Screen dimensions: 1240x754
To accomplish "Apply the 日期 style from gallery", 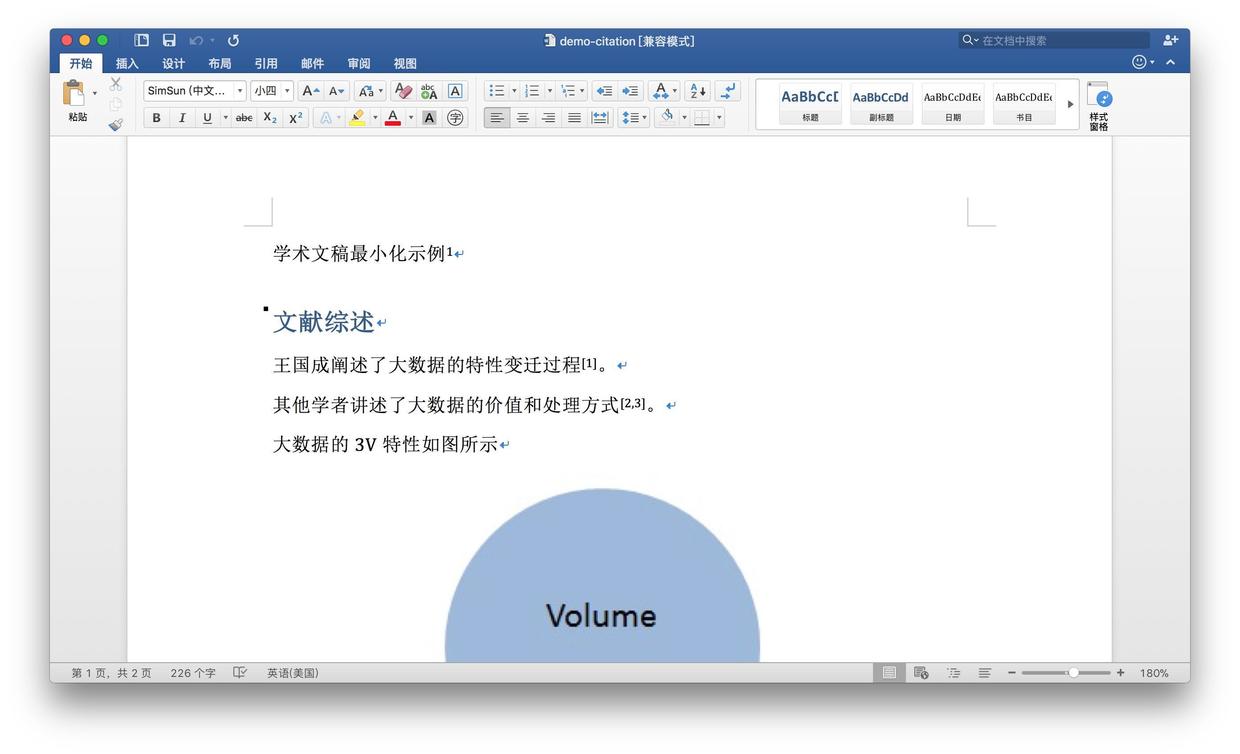I will (x=952, y=104).
